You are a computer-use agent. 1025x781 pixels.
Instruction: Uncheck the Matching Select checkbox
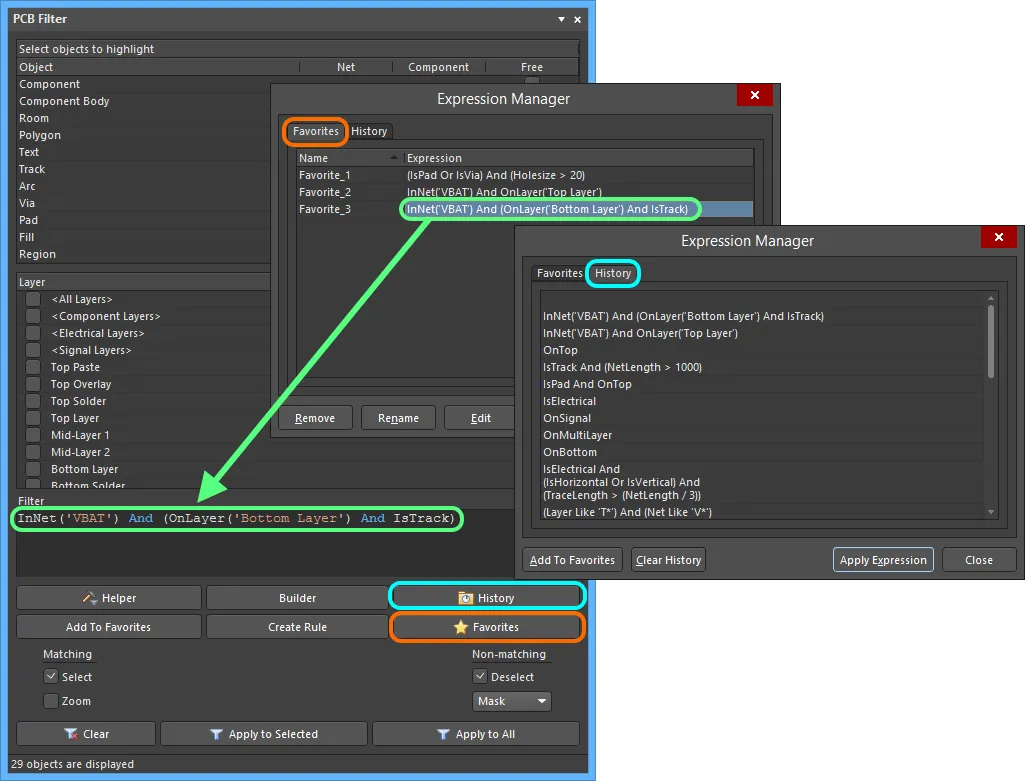pyautogui.click(x=51, y=676)
